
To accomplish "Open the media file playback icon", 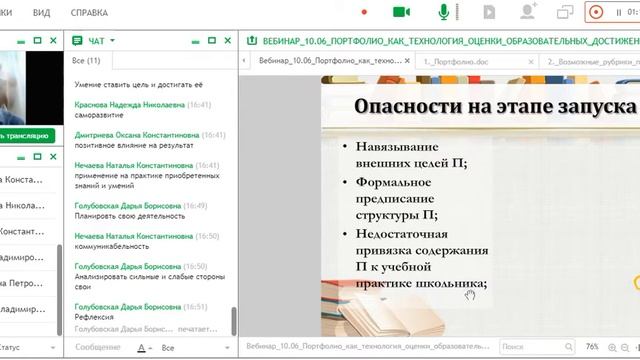I will pos(489,12).
